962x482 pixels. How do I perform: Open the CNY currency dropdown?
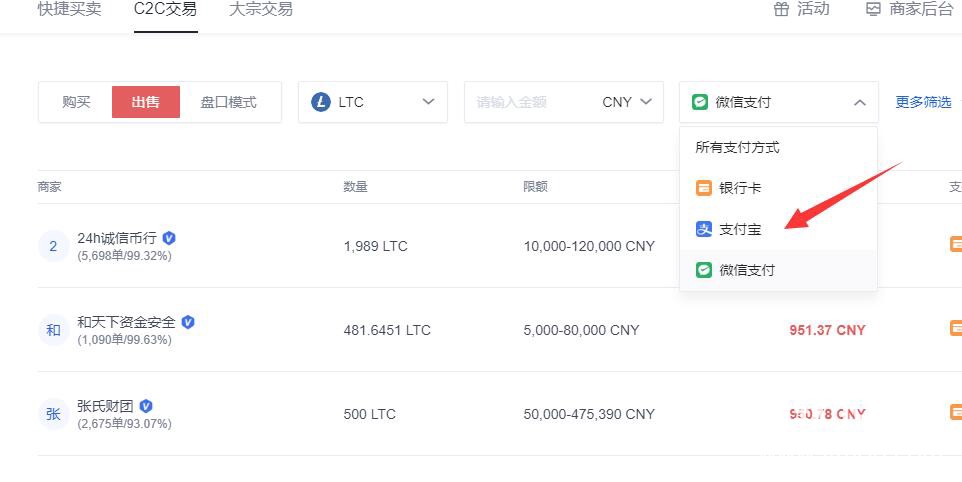(x=626, y=102)
